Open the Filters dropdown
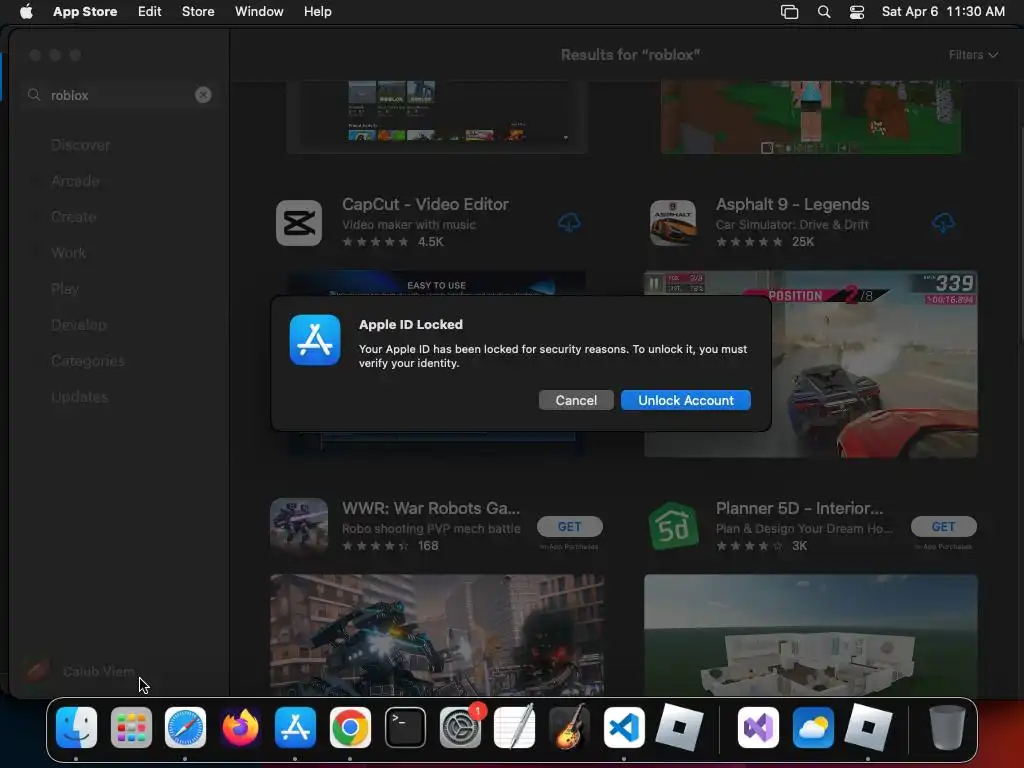This screenshot has height=768, width=1024. pos(973,55)
